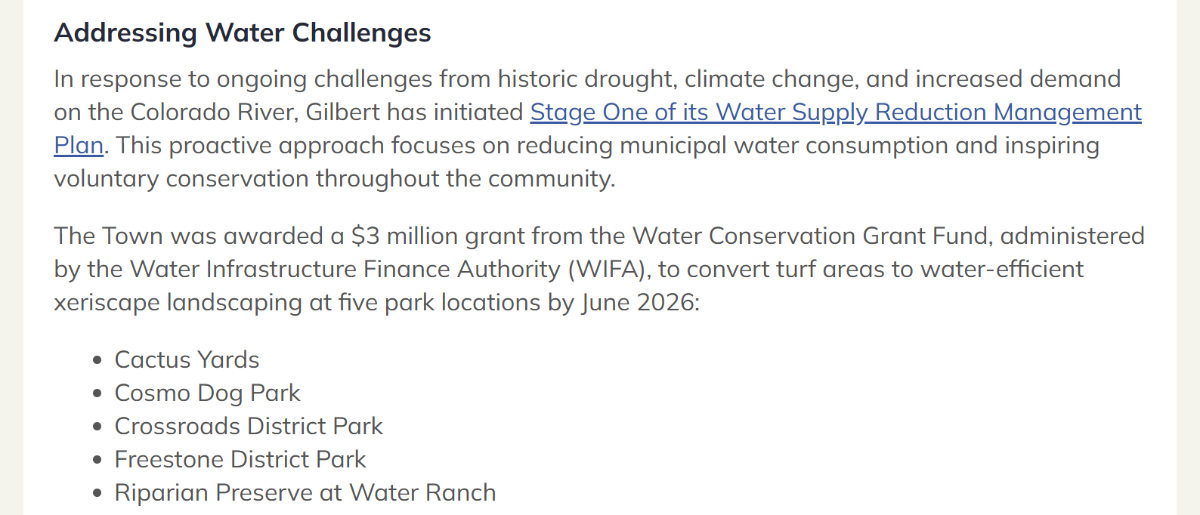This screenshot has width=1200, height=515.
Task: Click the Crossroads District Park entry
Action: tap(248, 426)
